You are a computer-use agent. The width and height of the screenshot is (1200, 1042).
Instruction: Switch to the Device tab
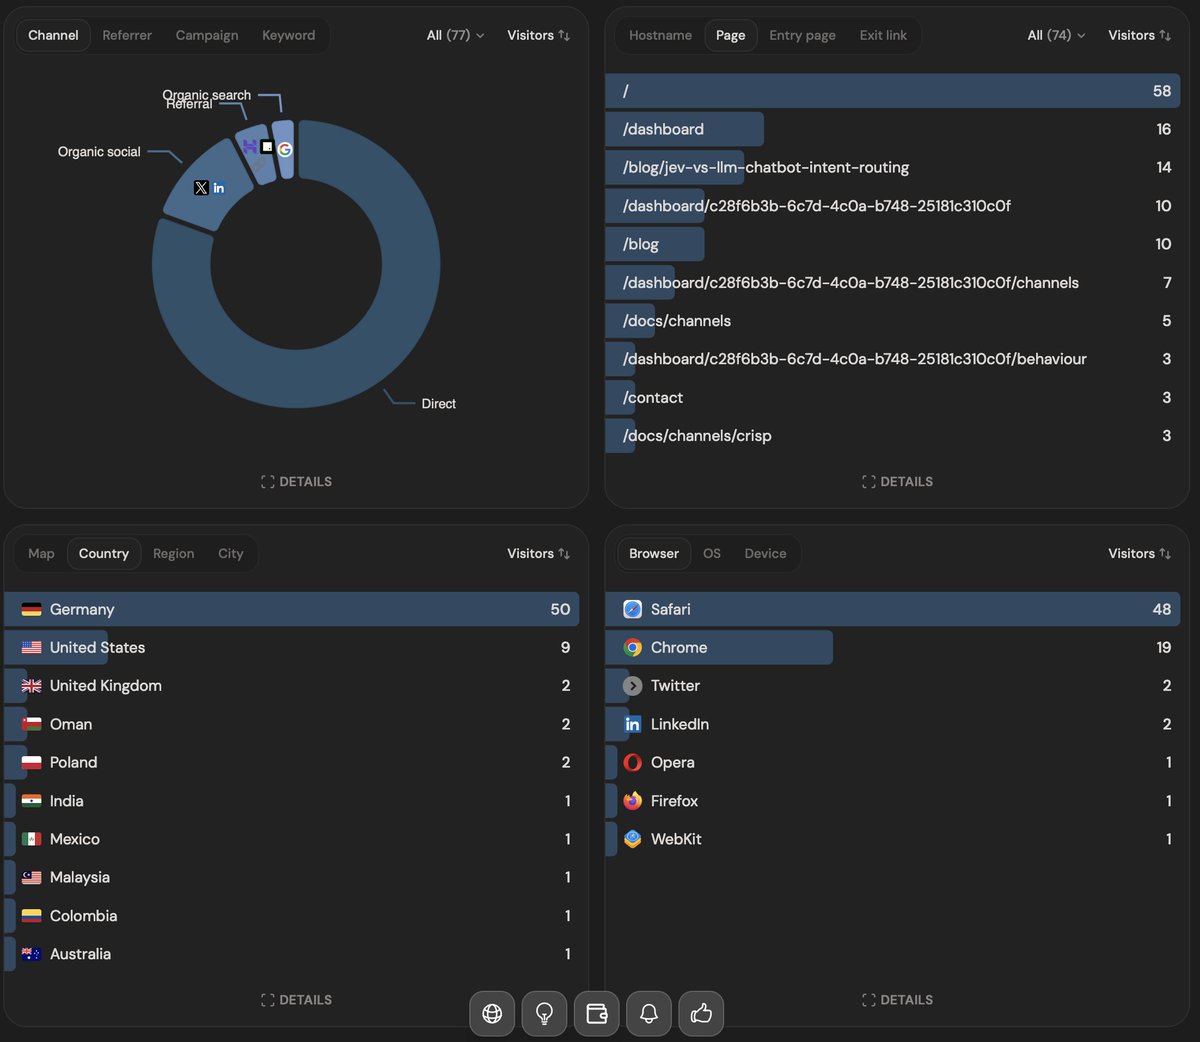(765, 553)
